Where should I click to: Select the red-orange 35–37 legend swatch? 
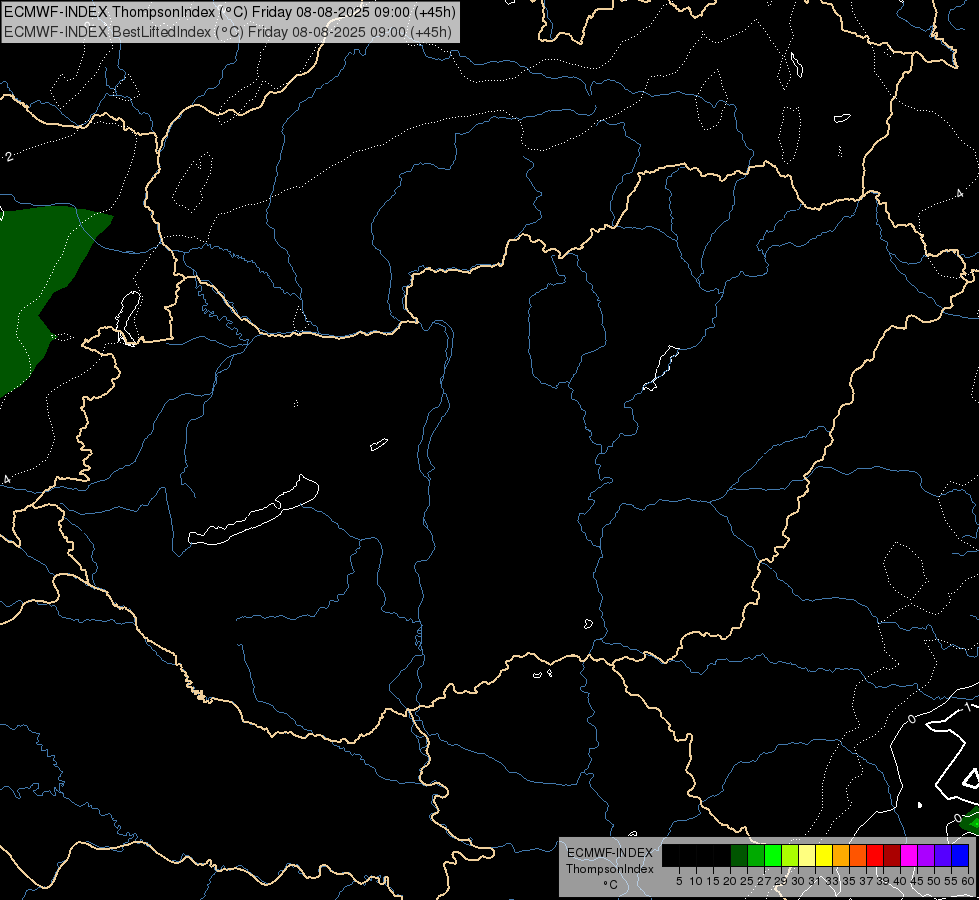858,856
